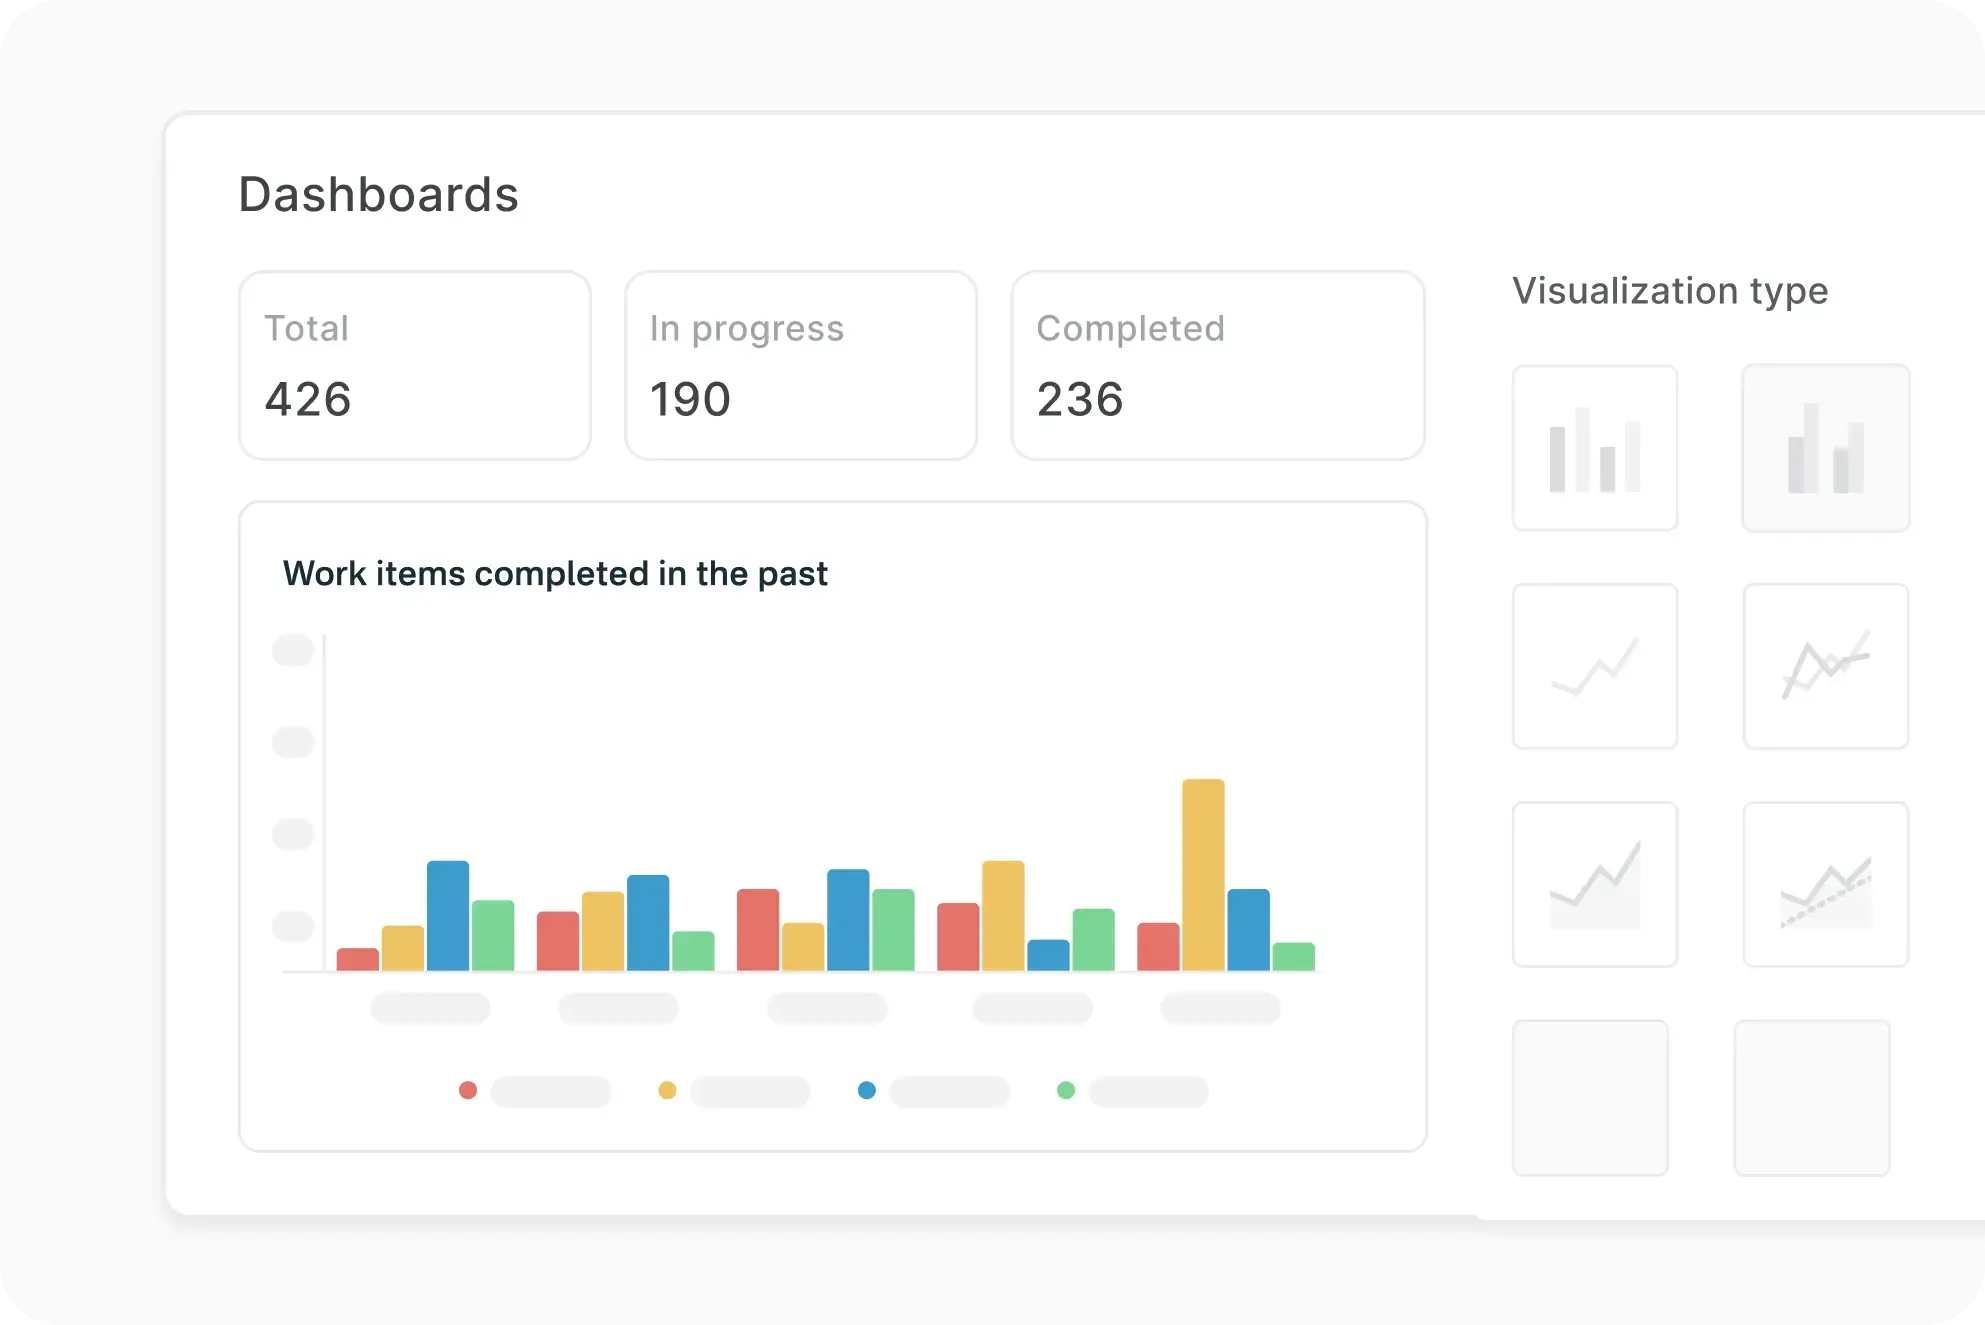Choose the area chart with trend line
1985x1325 pixels.
pos(1825,884)
